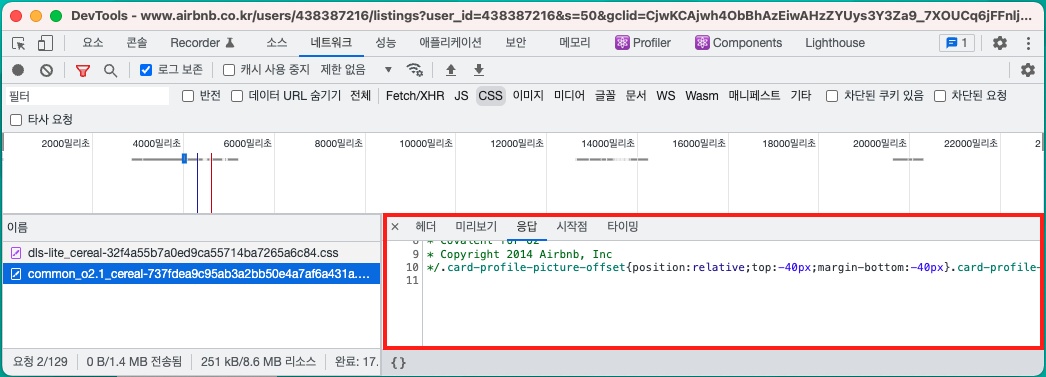Filter requests by 전체 type
This screenshot has width=1046, height=377.
click(360, 96)
